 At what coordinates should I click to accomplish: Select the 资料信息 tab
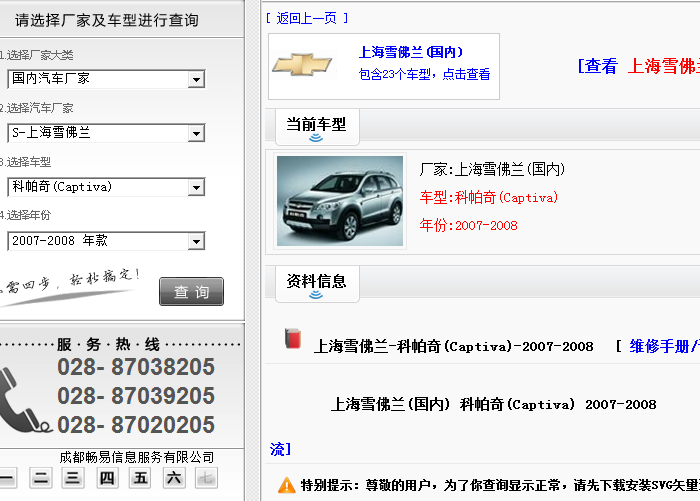pos(317,284)
